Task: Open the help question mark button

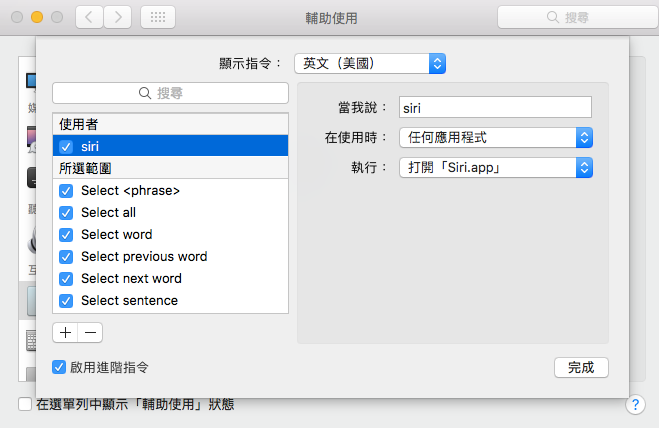Action: [x=635, y=405]
